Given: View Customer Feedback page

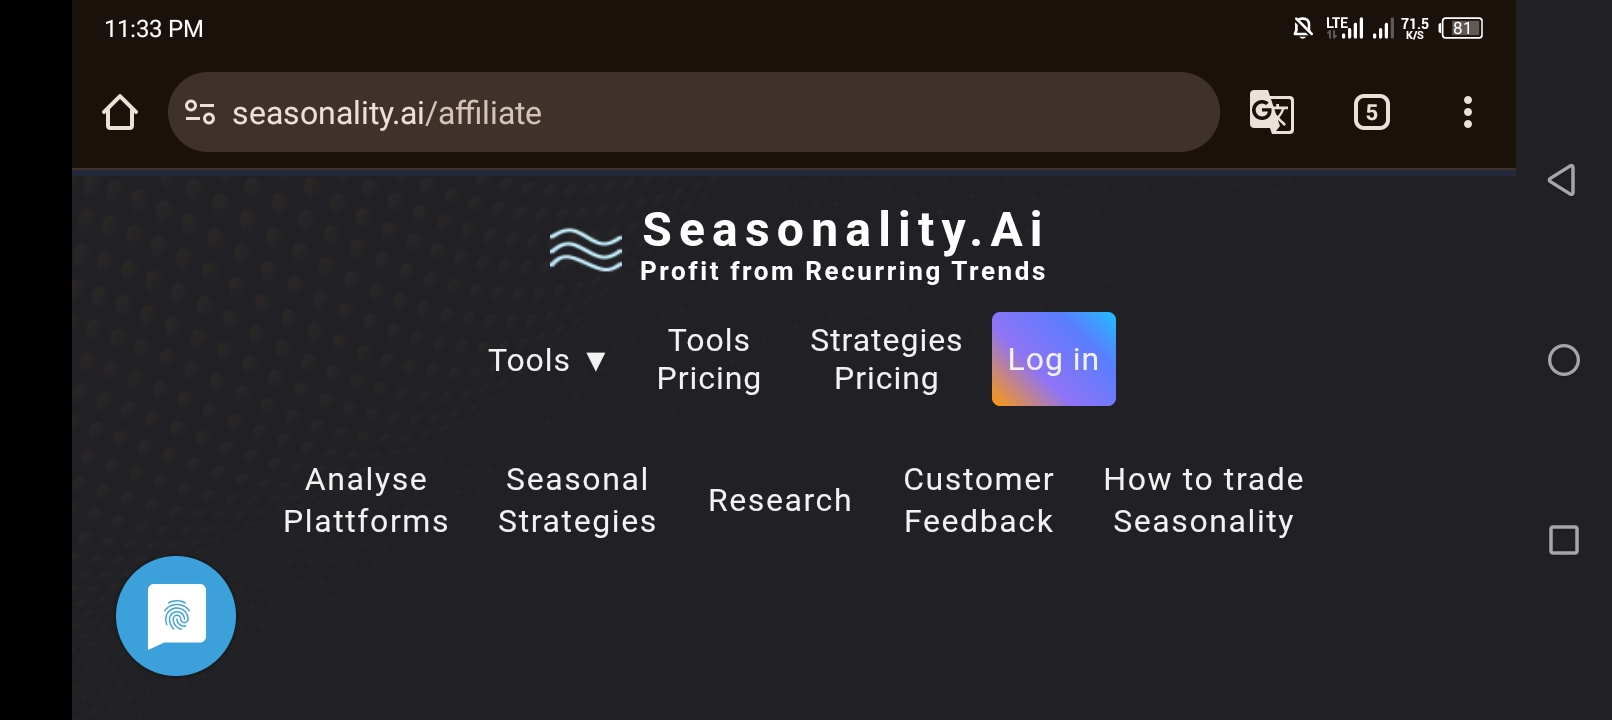Looking at the screenshot, I should coord(979,500).
